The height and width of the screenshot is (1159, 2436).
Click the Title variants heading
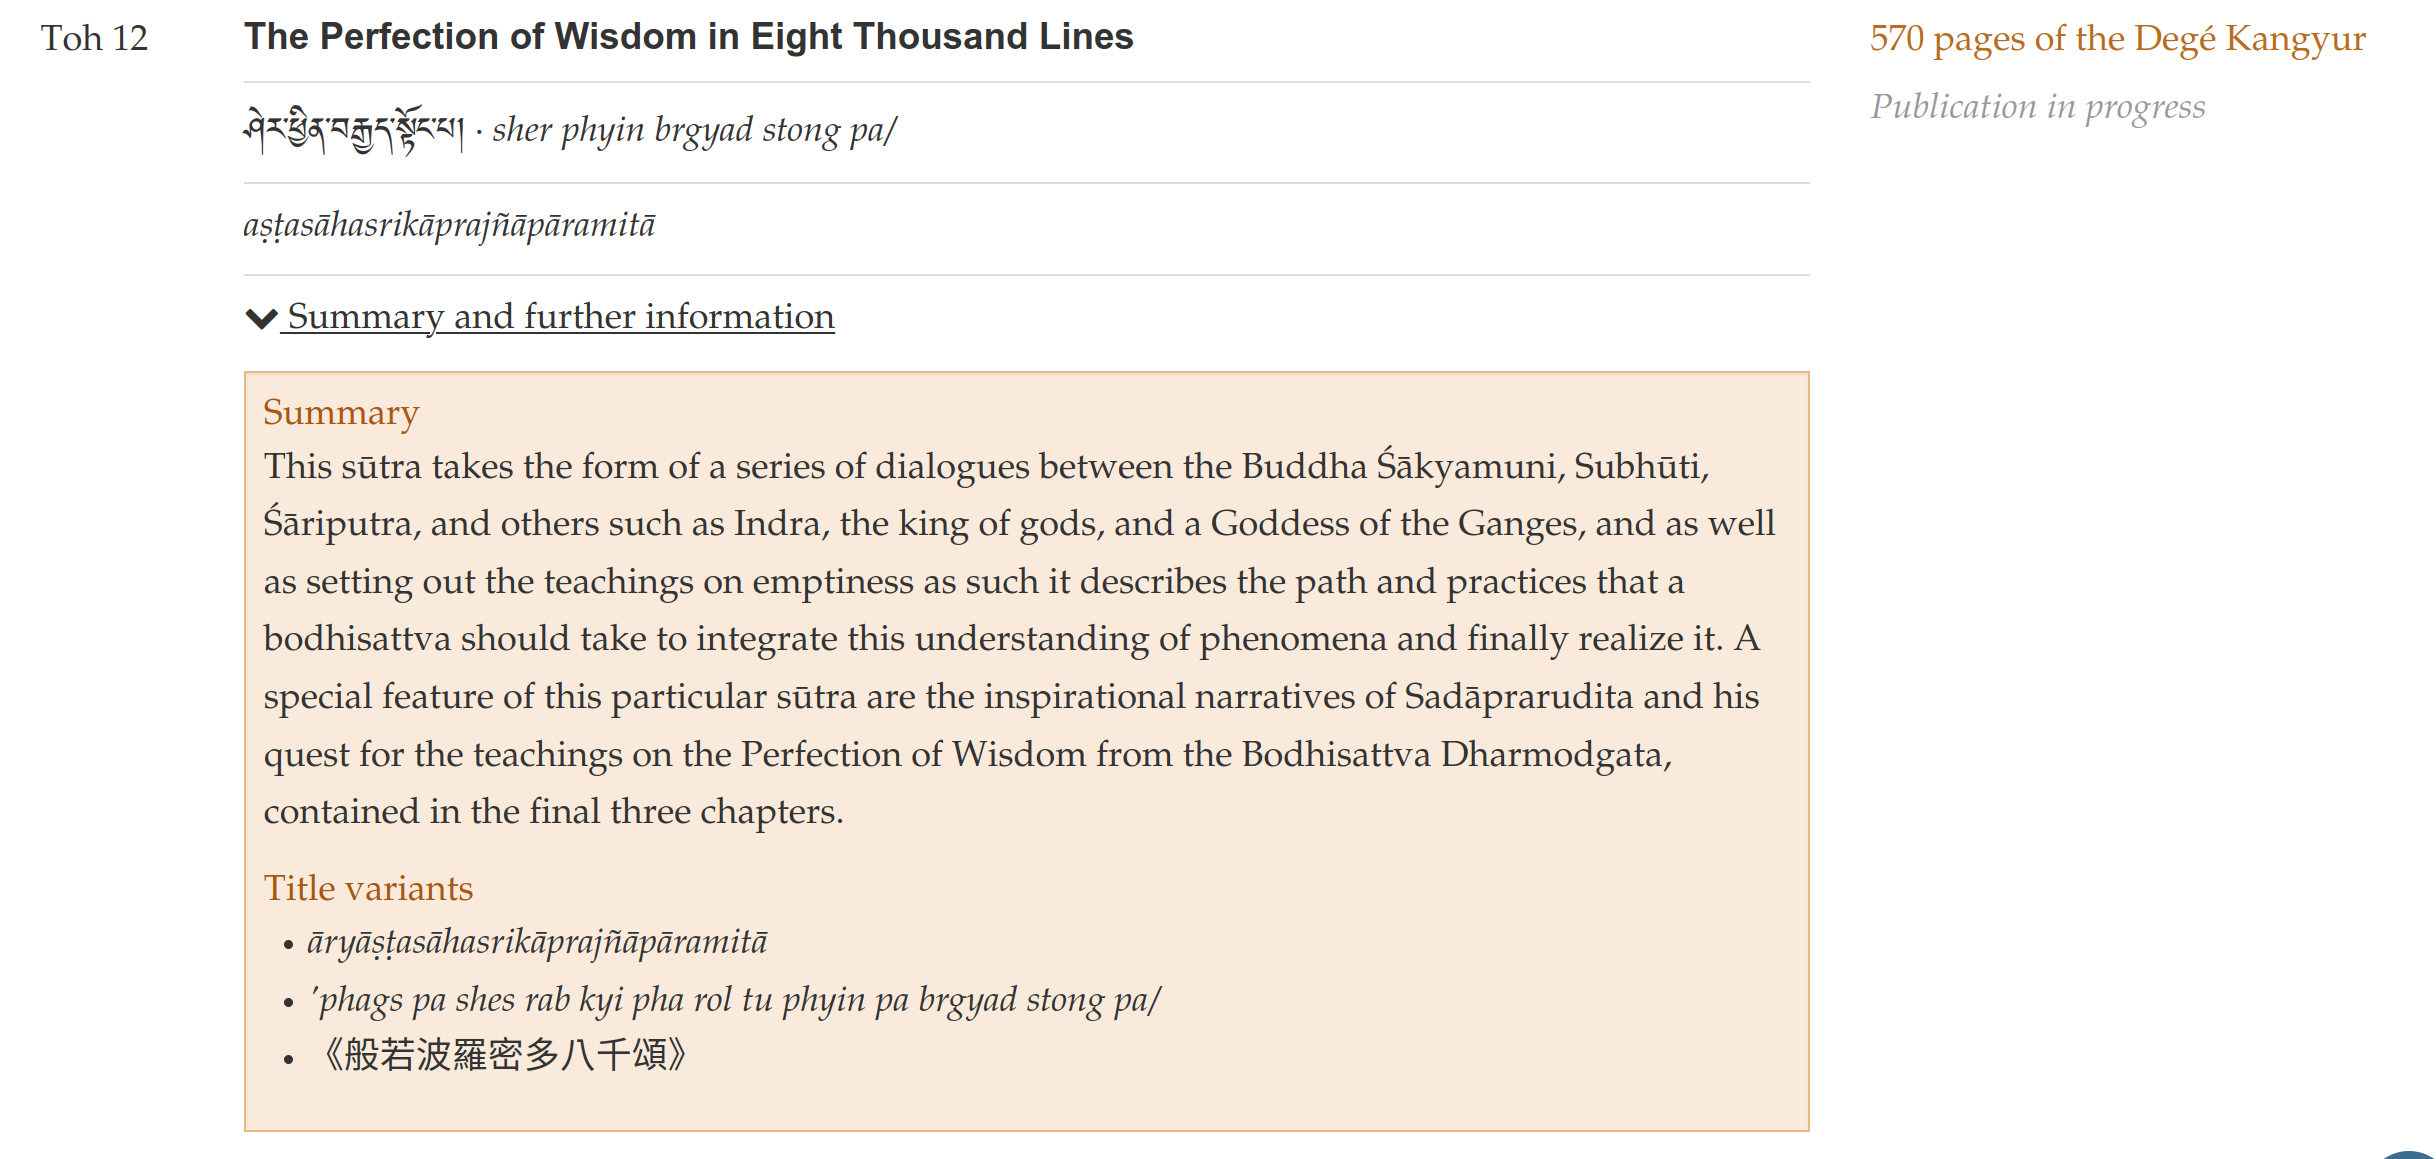(x=368, y=888)
